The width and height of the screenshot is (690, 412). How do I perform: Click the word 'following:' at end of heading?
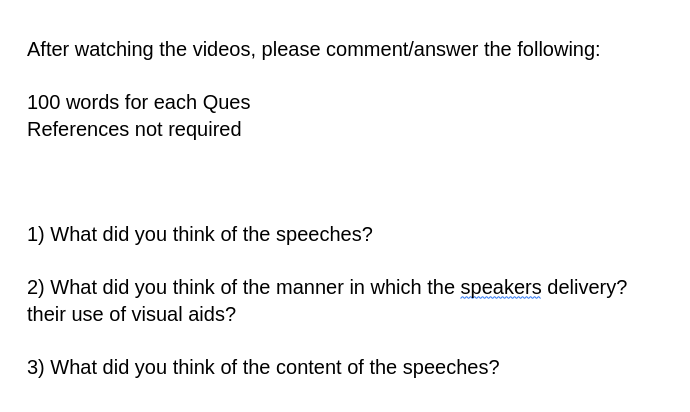558,49
